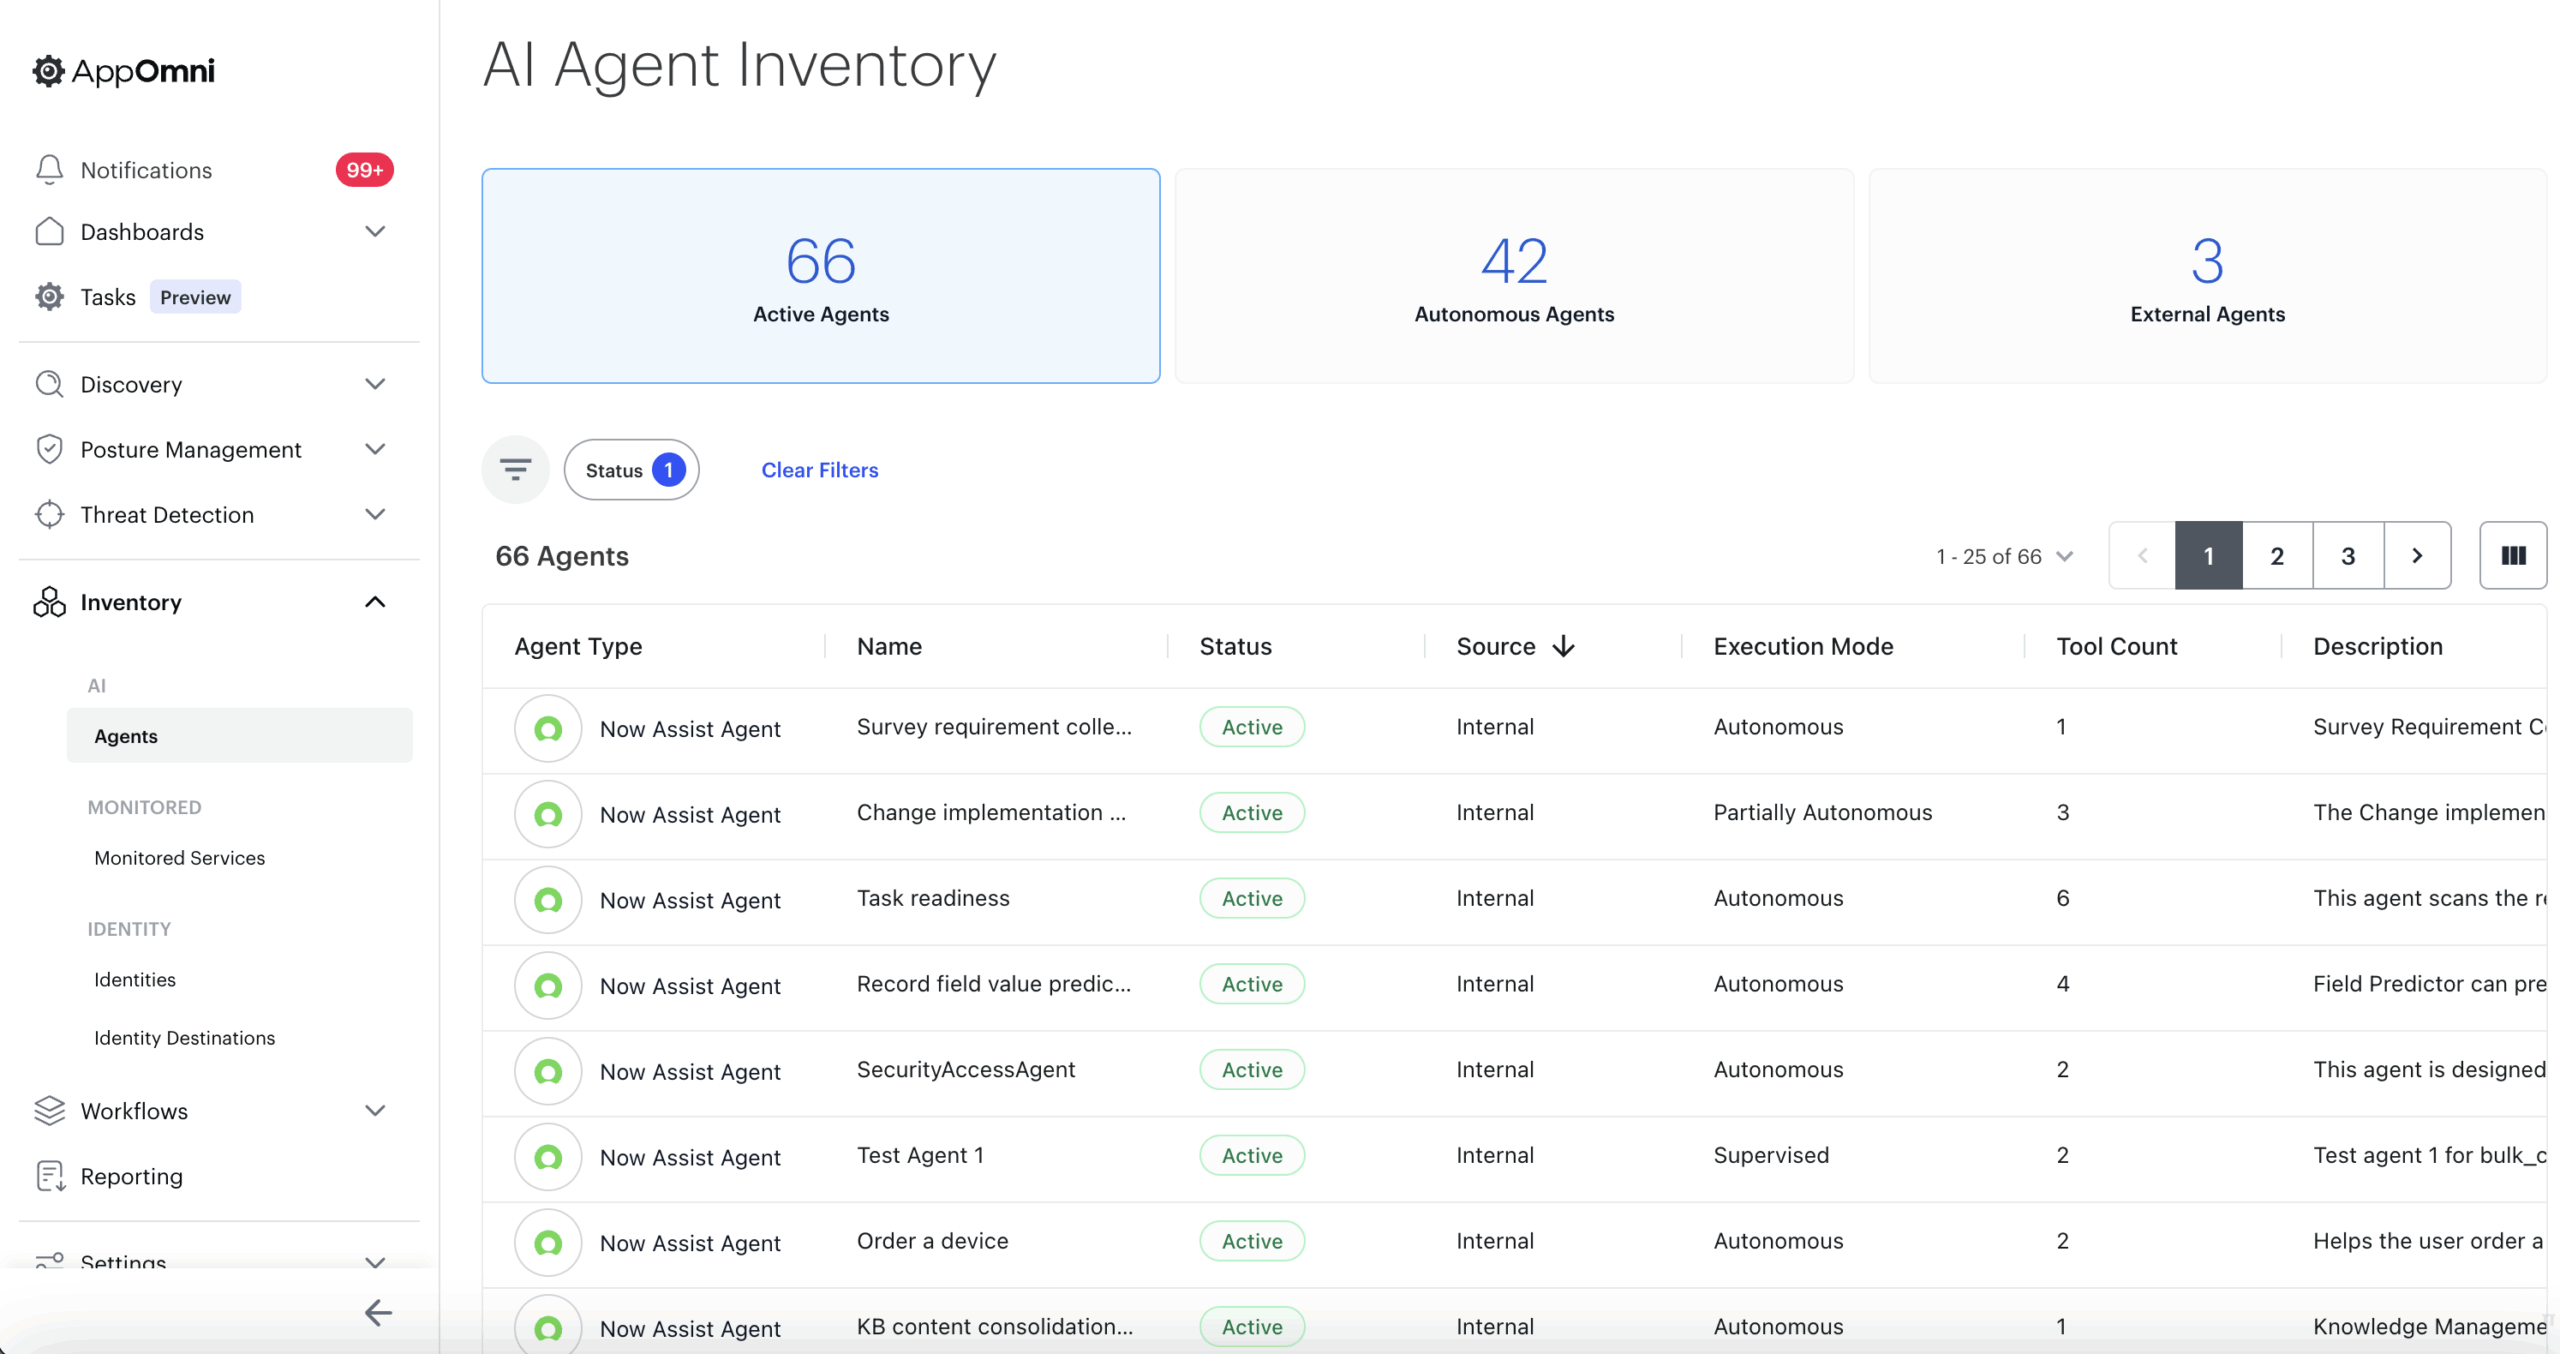Click the Posture Management shield icon
Image resolution: width=2560 pixels, height=1354 pixels.
click(49, 449)
